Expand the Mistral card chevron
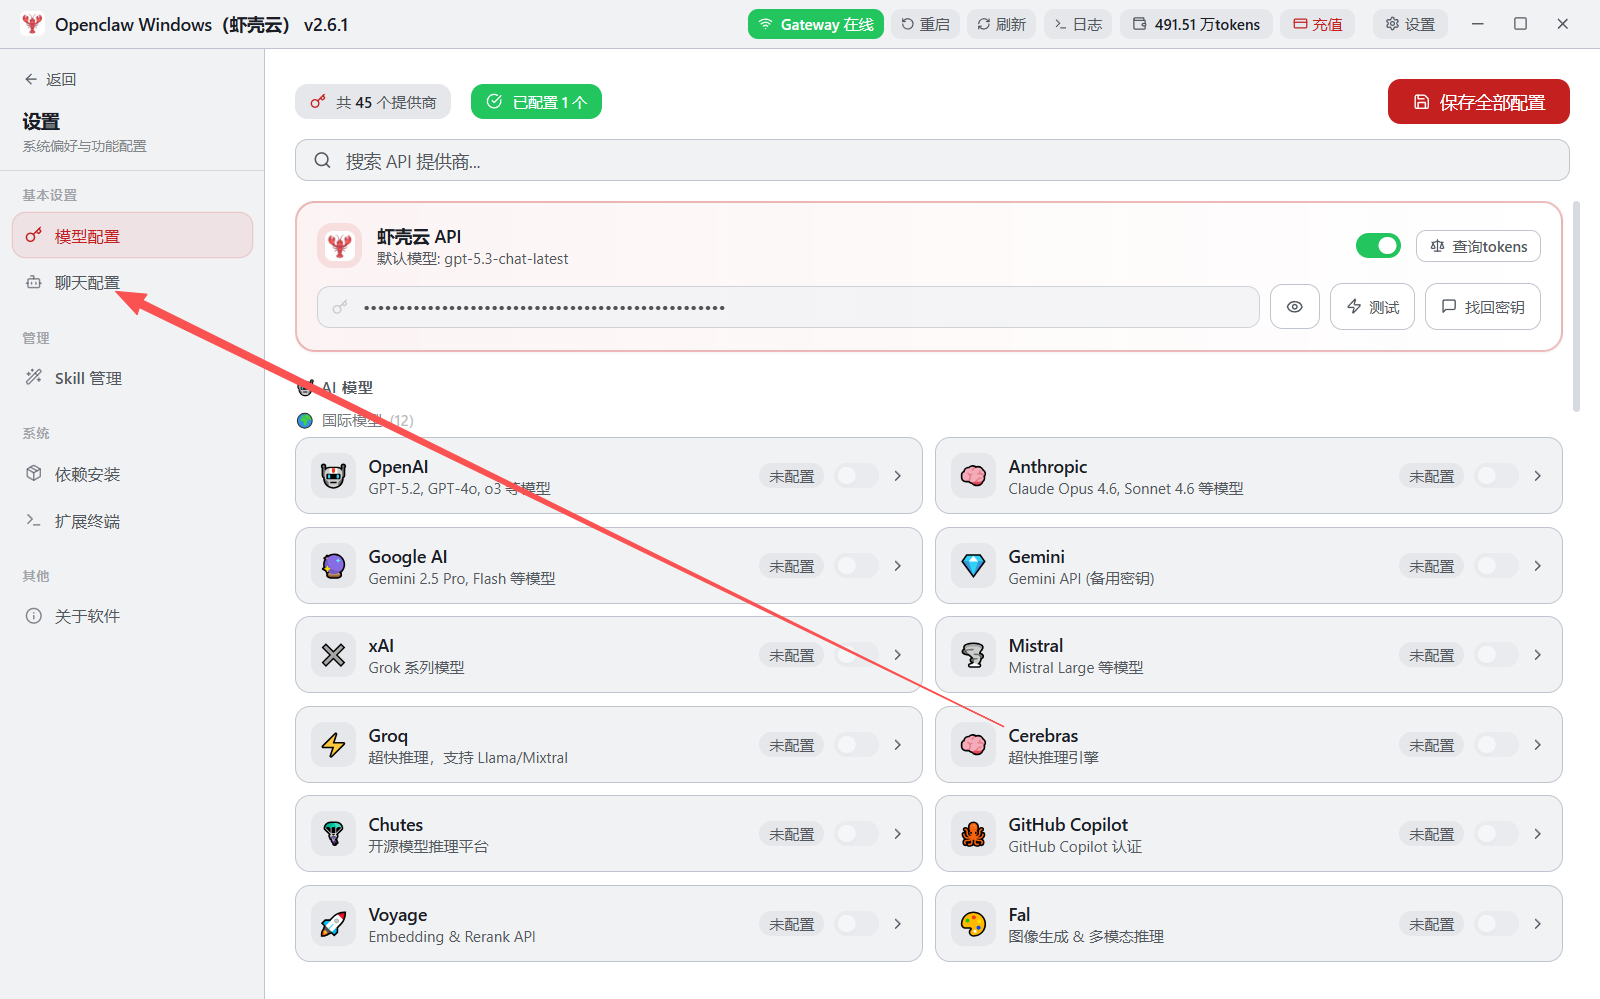The image size is (1600, 999). point(1538,655)
